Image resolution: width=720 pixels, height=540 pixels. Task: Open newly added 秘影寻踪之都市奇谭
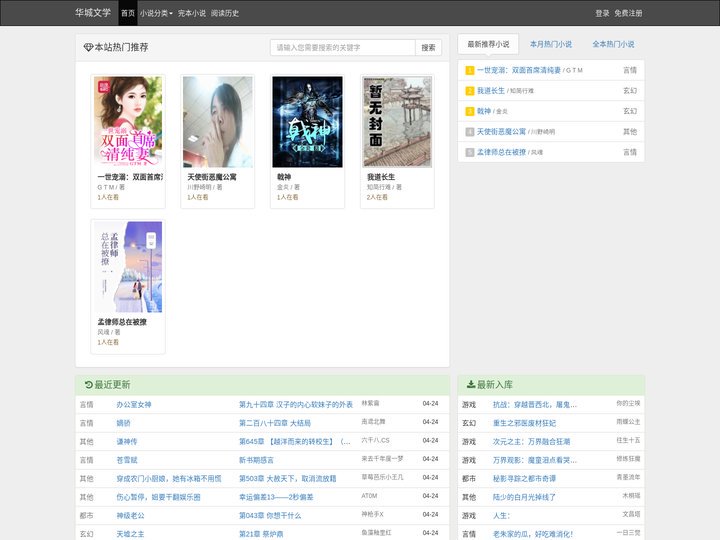524,478
